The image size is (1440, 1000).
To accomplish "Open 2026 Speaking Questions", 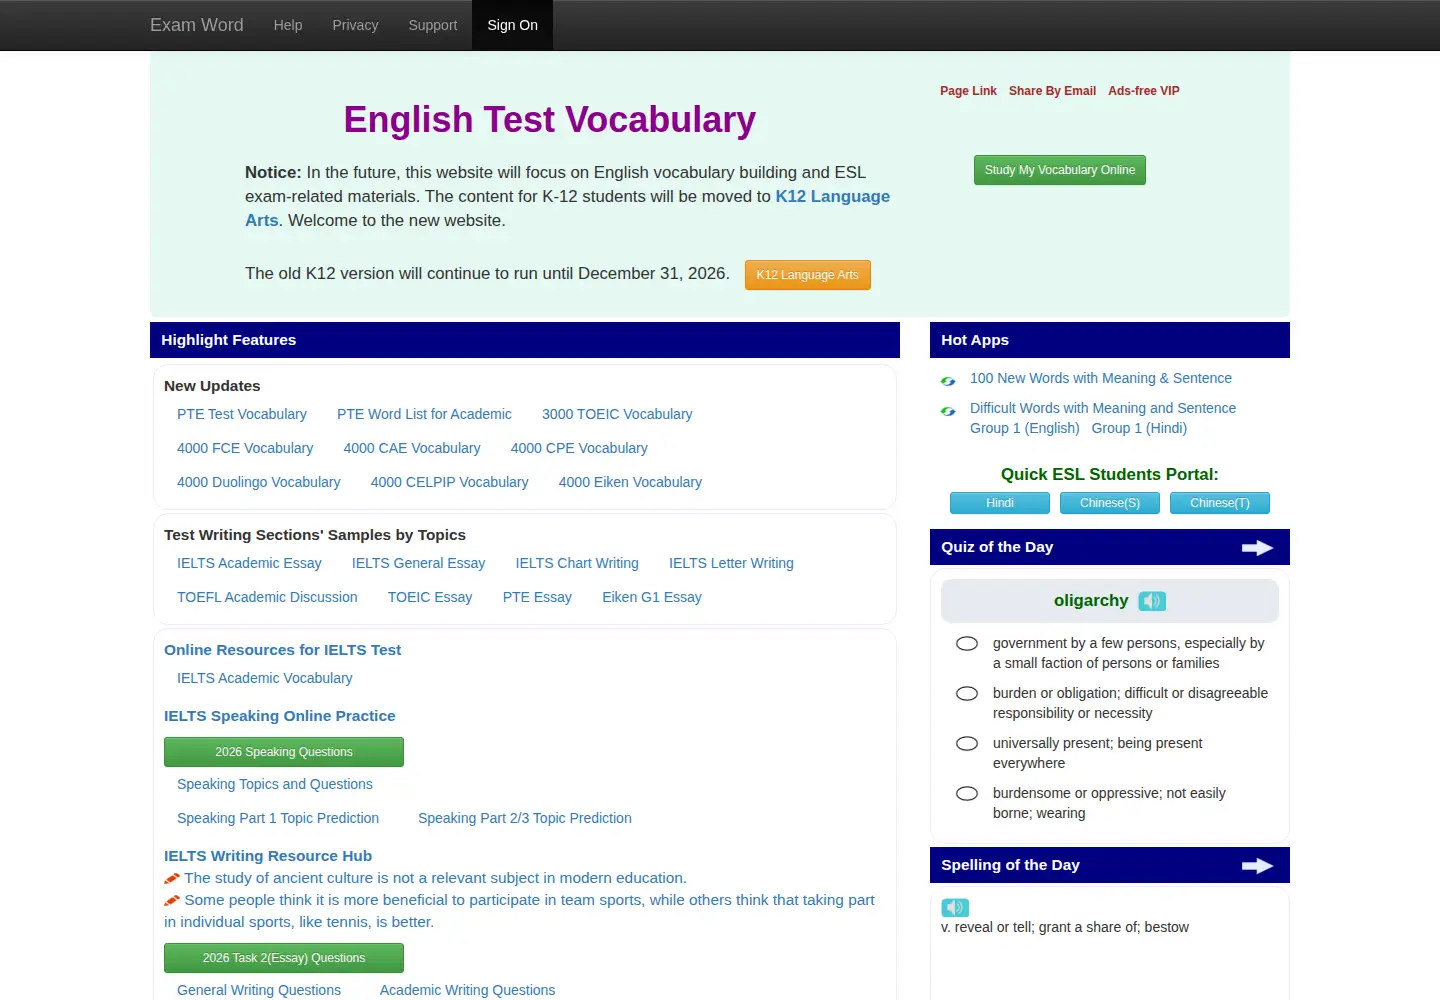I will [x=284, y=752].
